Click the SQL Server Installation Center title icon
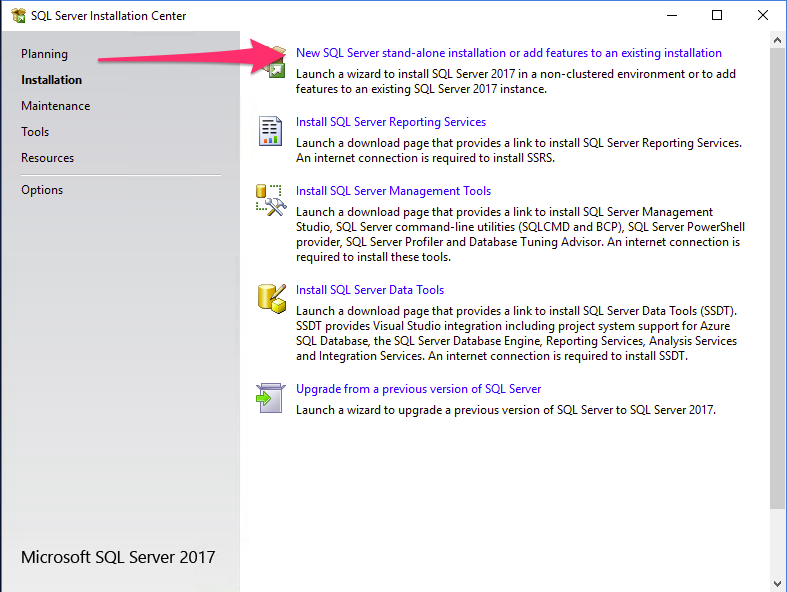The height and width of the screenshot is (592, 787). [x=19, y=16]
